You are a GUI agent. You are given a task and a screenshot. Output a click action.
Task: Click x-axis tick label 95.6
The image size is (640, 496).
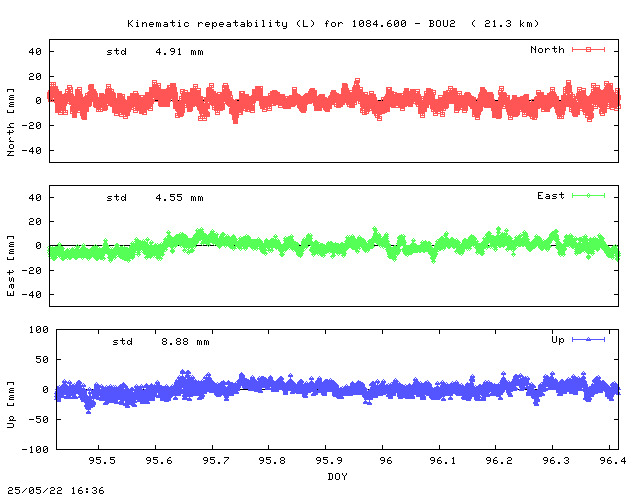point(159,460)
